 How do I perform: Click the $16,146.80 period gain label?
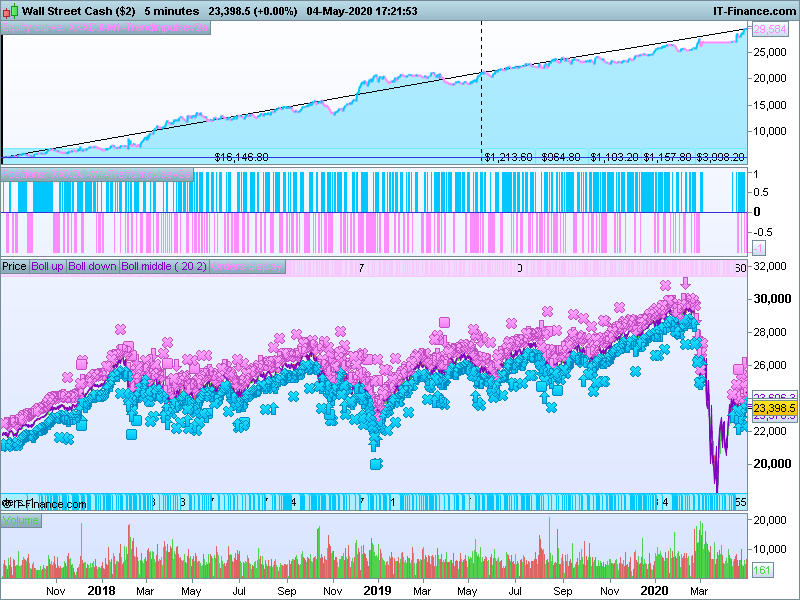tap(241, 157)
